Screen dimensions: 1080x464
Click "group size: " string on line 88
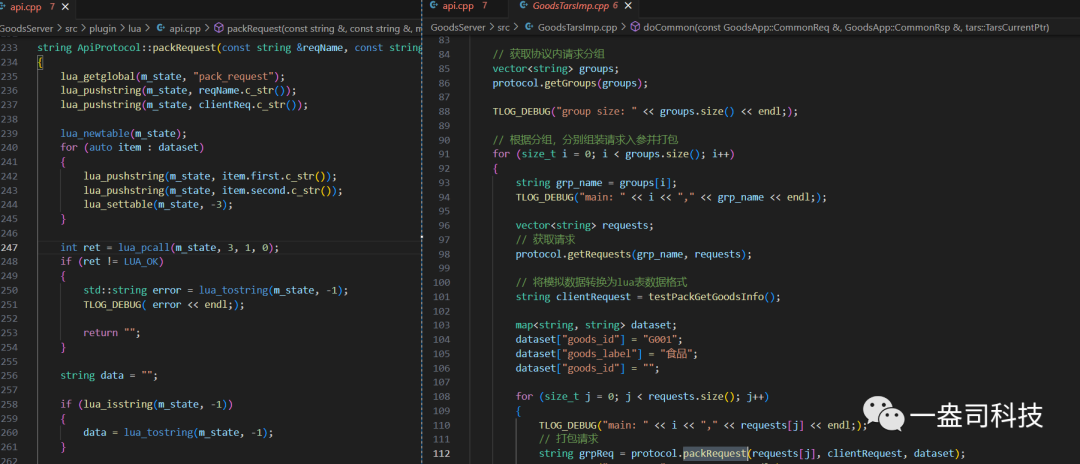pyautogui.click(x=594, y=112)
